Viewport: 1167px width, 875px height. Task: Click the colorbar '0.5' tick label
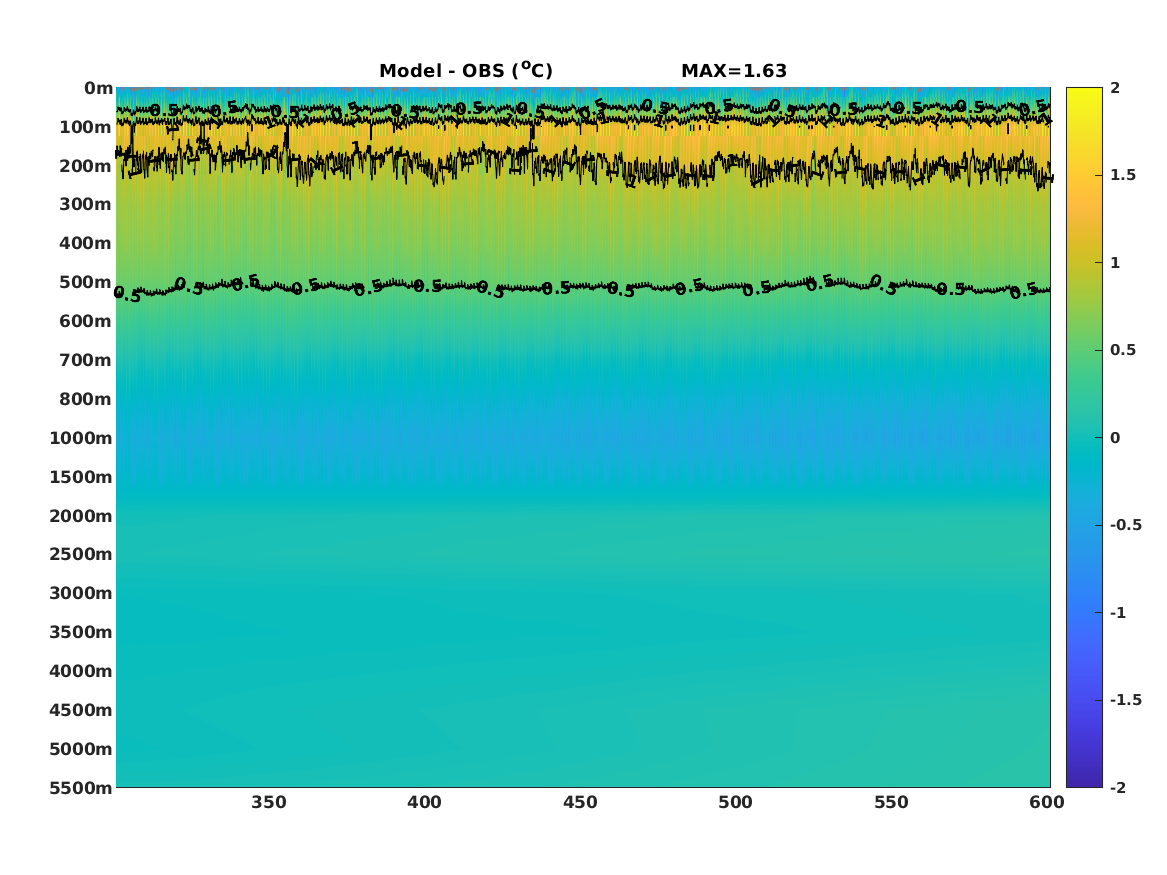(1123, 350)
